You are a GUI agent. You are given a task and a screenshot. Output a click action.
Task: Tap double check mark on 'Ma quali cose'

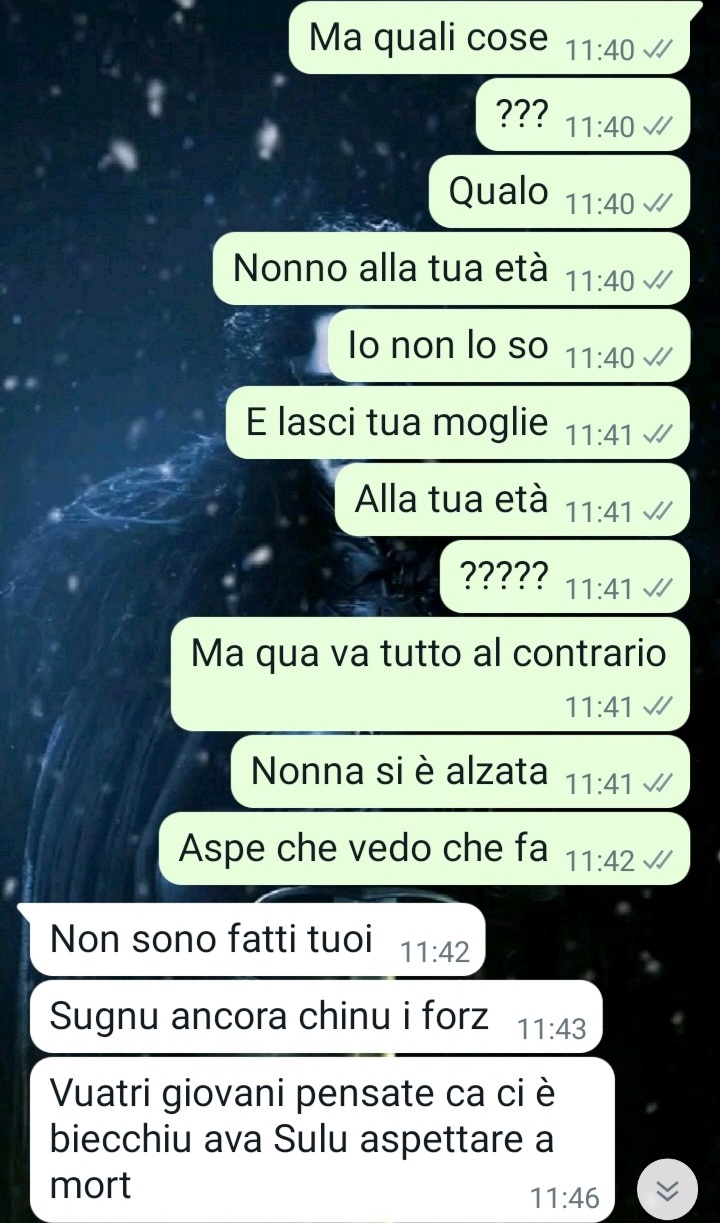659,50
